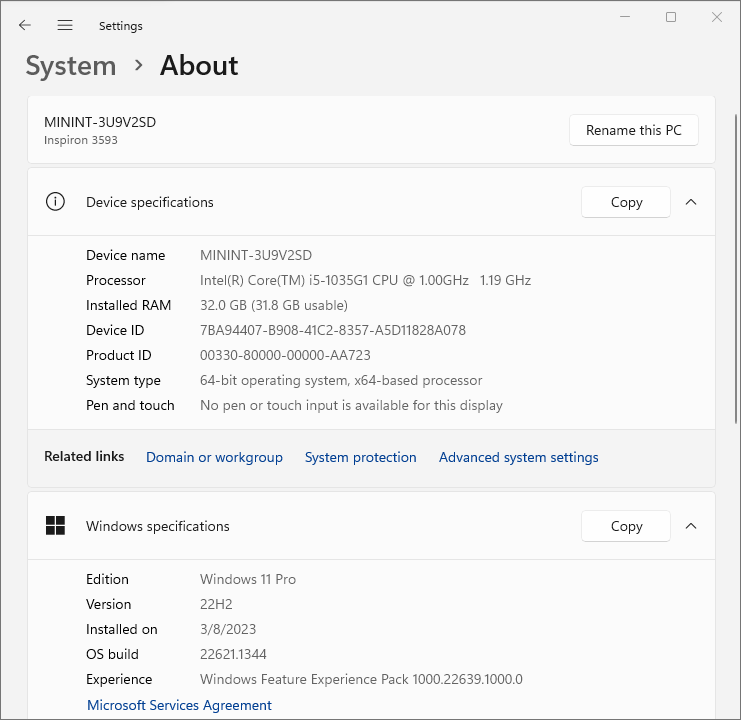Click the About breadcrumb heading
The height and width of the screenshot is (720, 741).
[199, 65]
